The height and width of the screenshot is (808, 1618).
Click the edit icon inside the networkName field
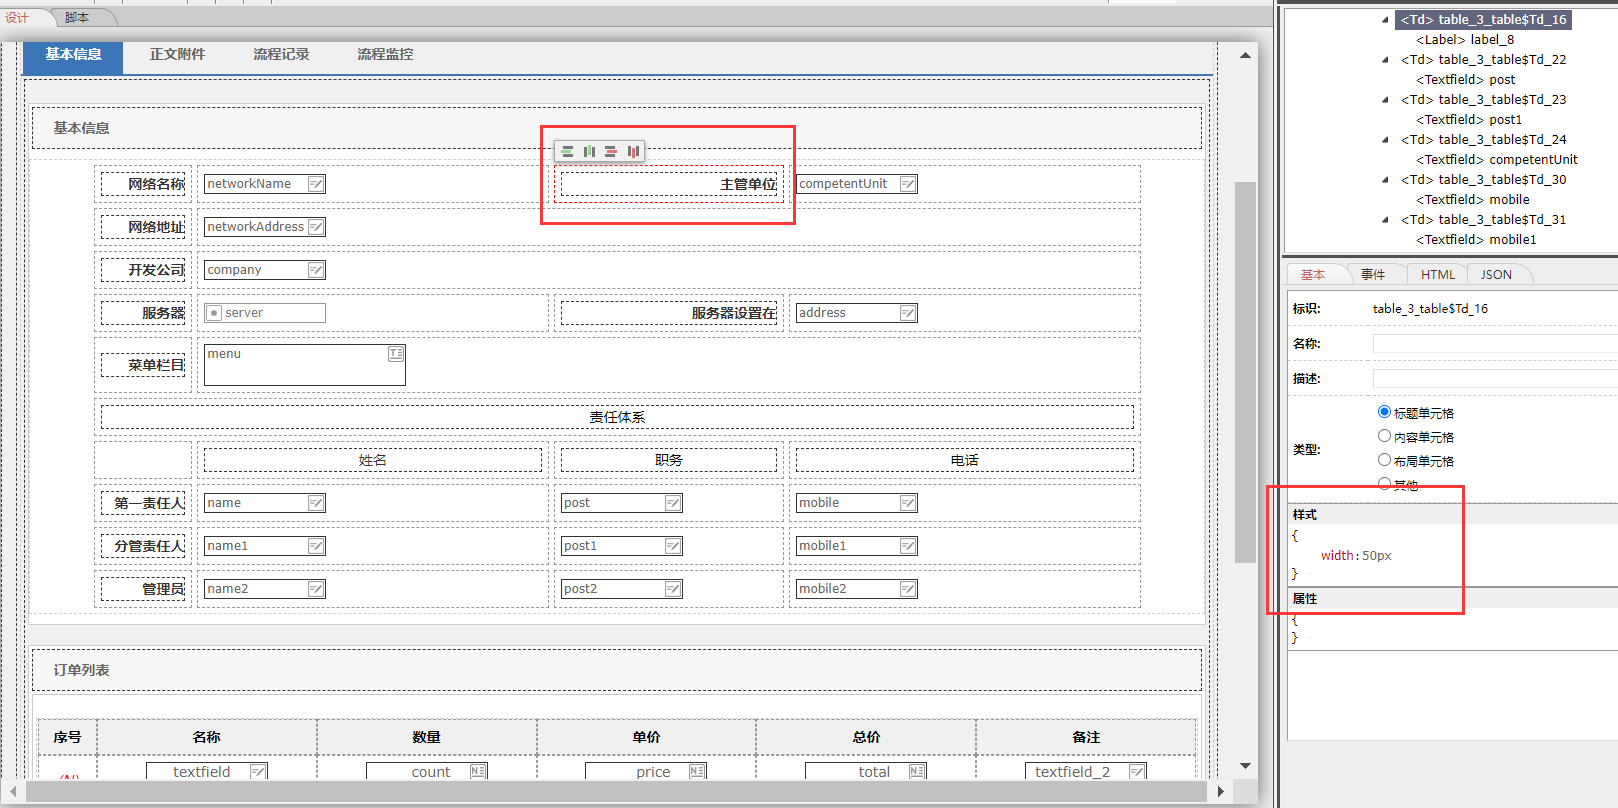click(316, 184)
